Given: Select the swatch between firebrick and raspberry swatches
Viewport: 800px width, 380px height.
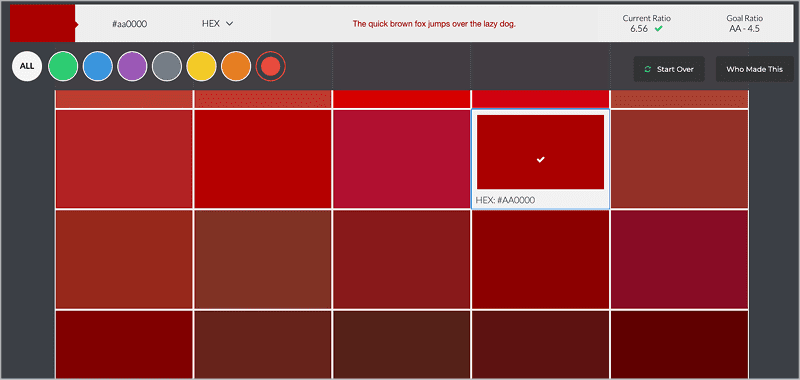Looking at the screenshot, I should [262, 159].
